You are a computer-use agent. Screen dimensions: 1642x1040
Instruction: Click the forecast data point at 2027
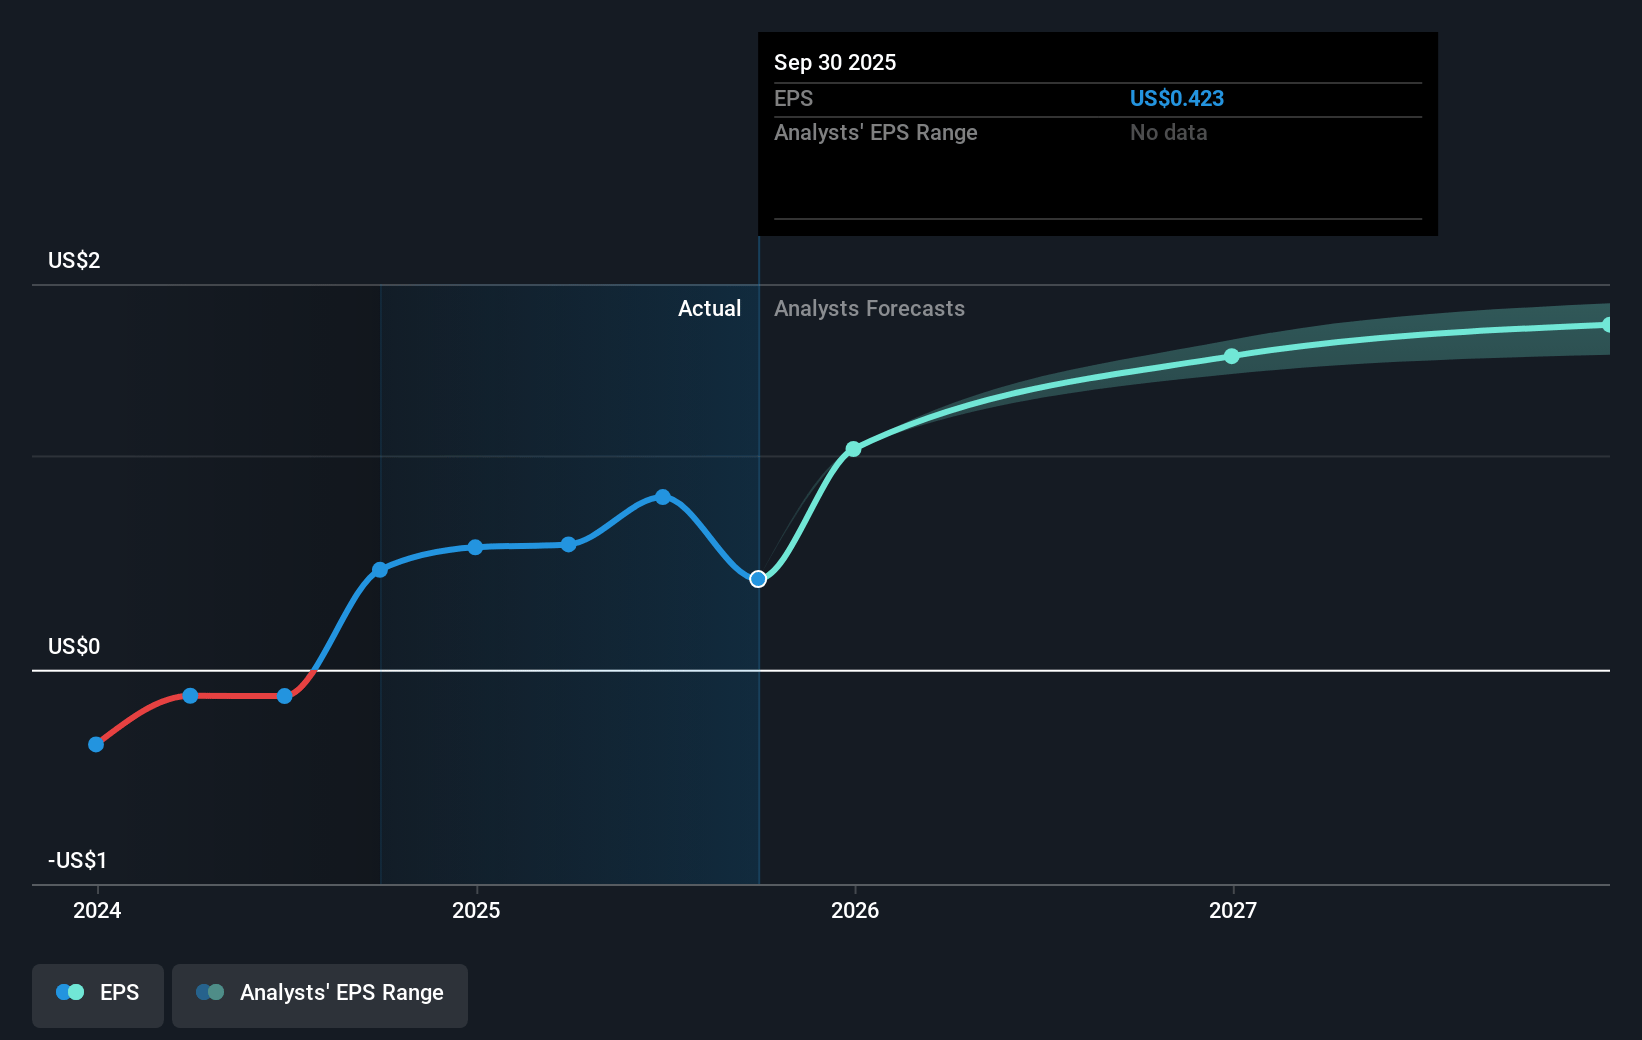coord(1232,356)
